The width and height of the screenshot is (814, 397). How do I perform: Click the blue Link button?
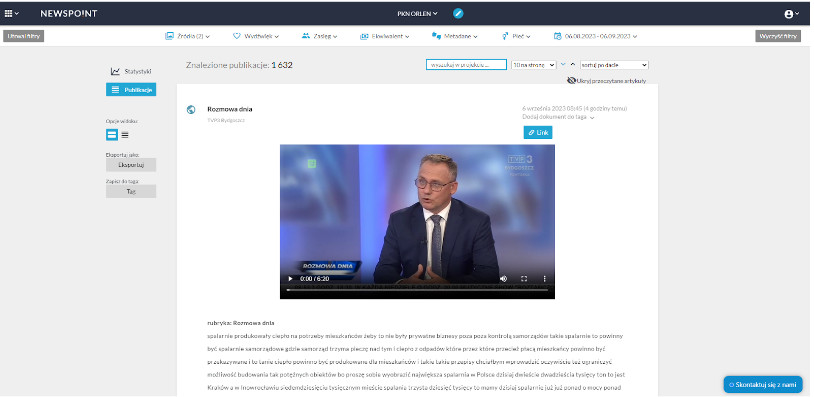(538, 132)
